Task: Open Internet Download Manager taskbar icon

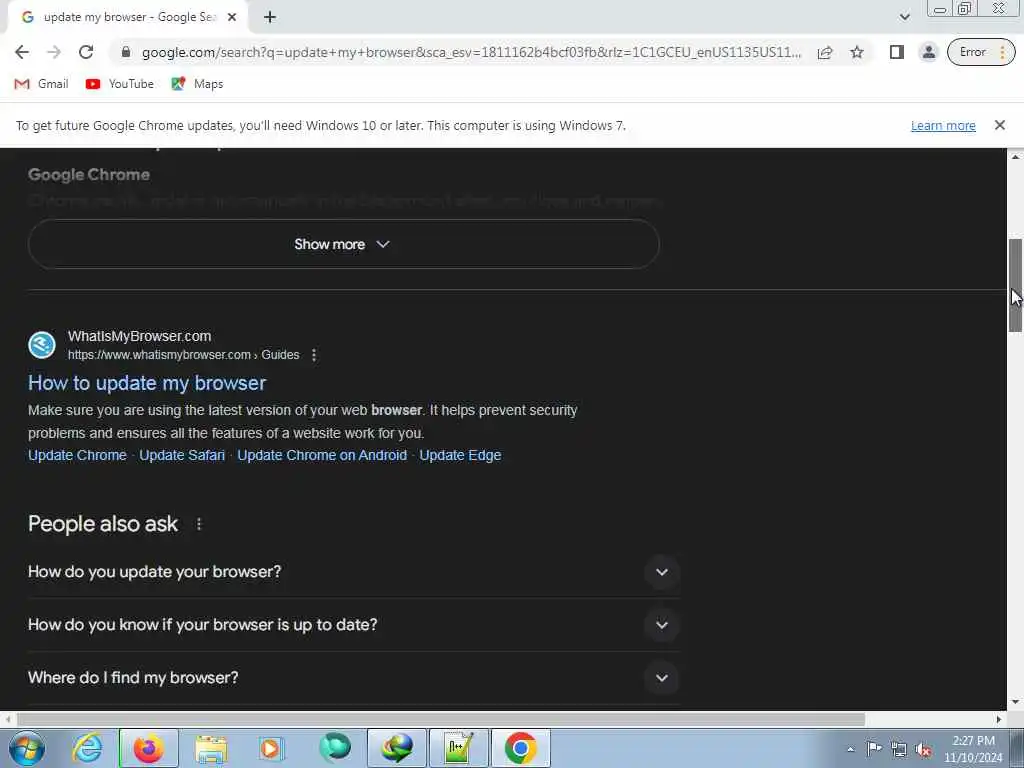Action: [397, 748]
